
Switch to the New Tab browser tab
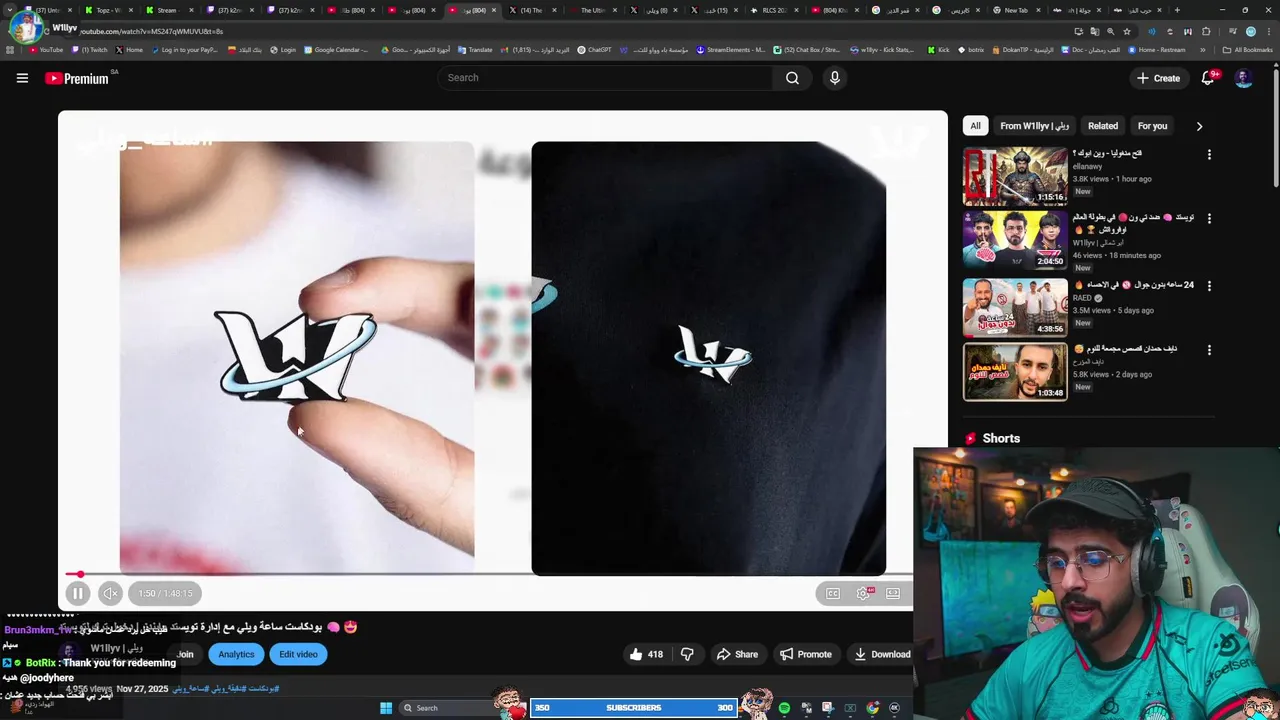coord(1015,10)
